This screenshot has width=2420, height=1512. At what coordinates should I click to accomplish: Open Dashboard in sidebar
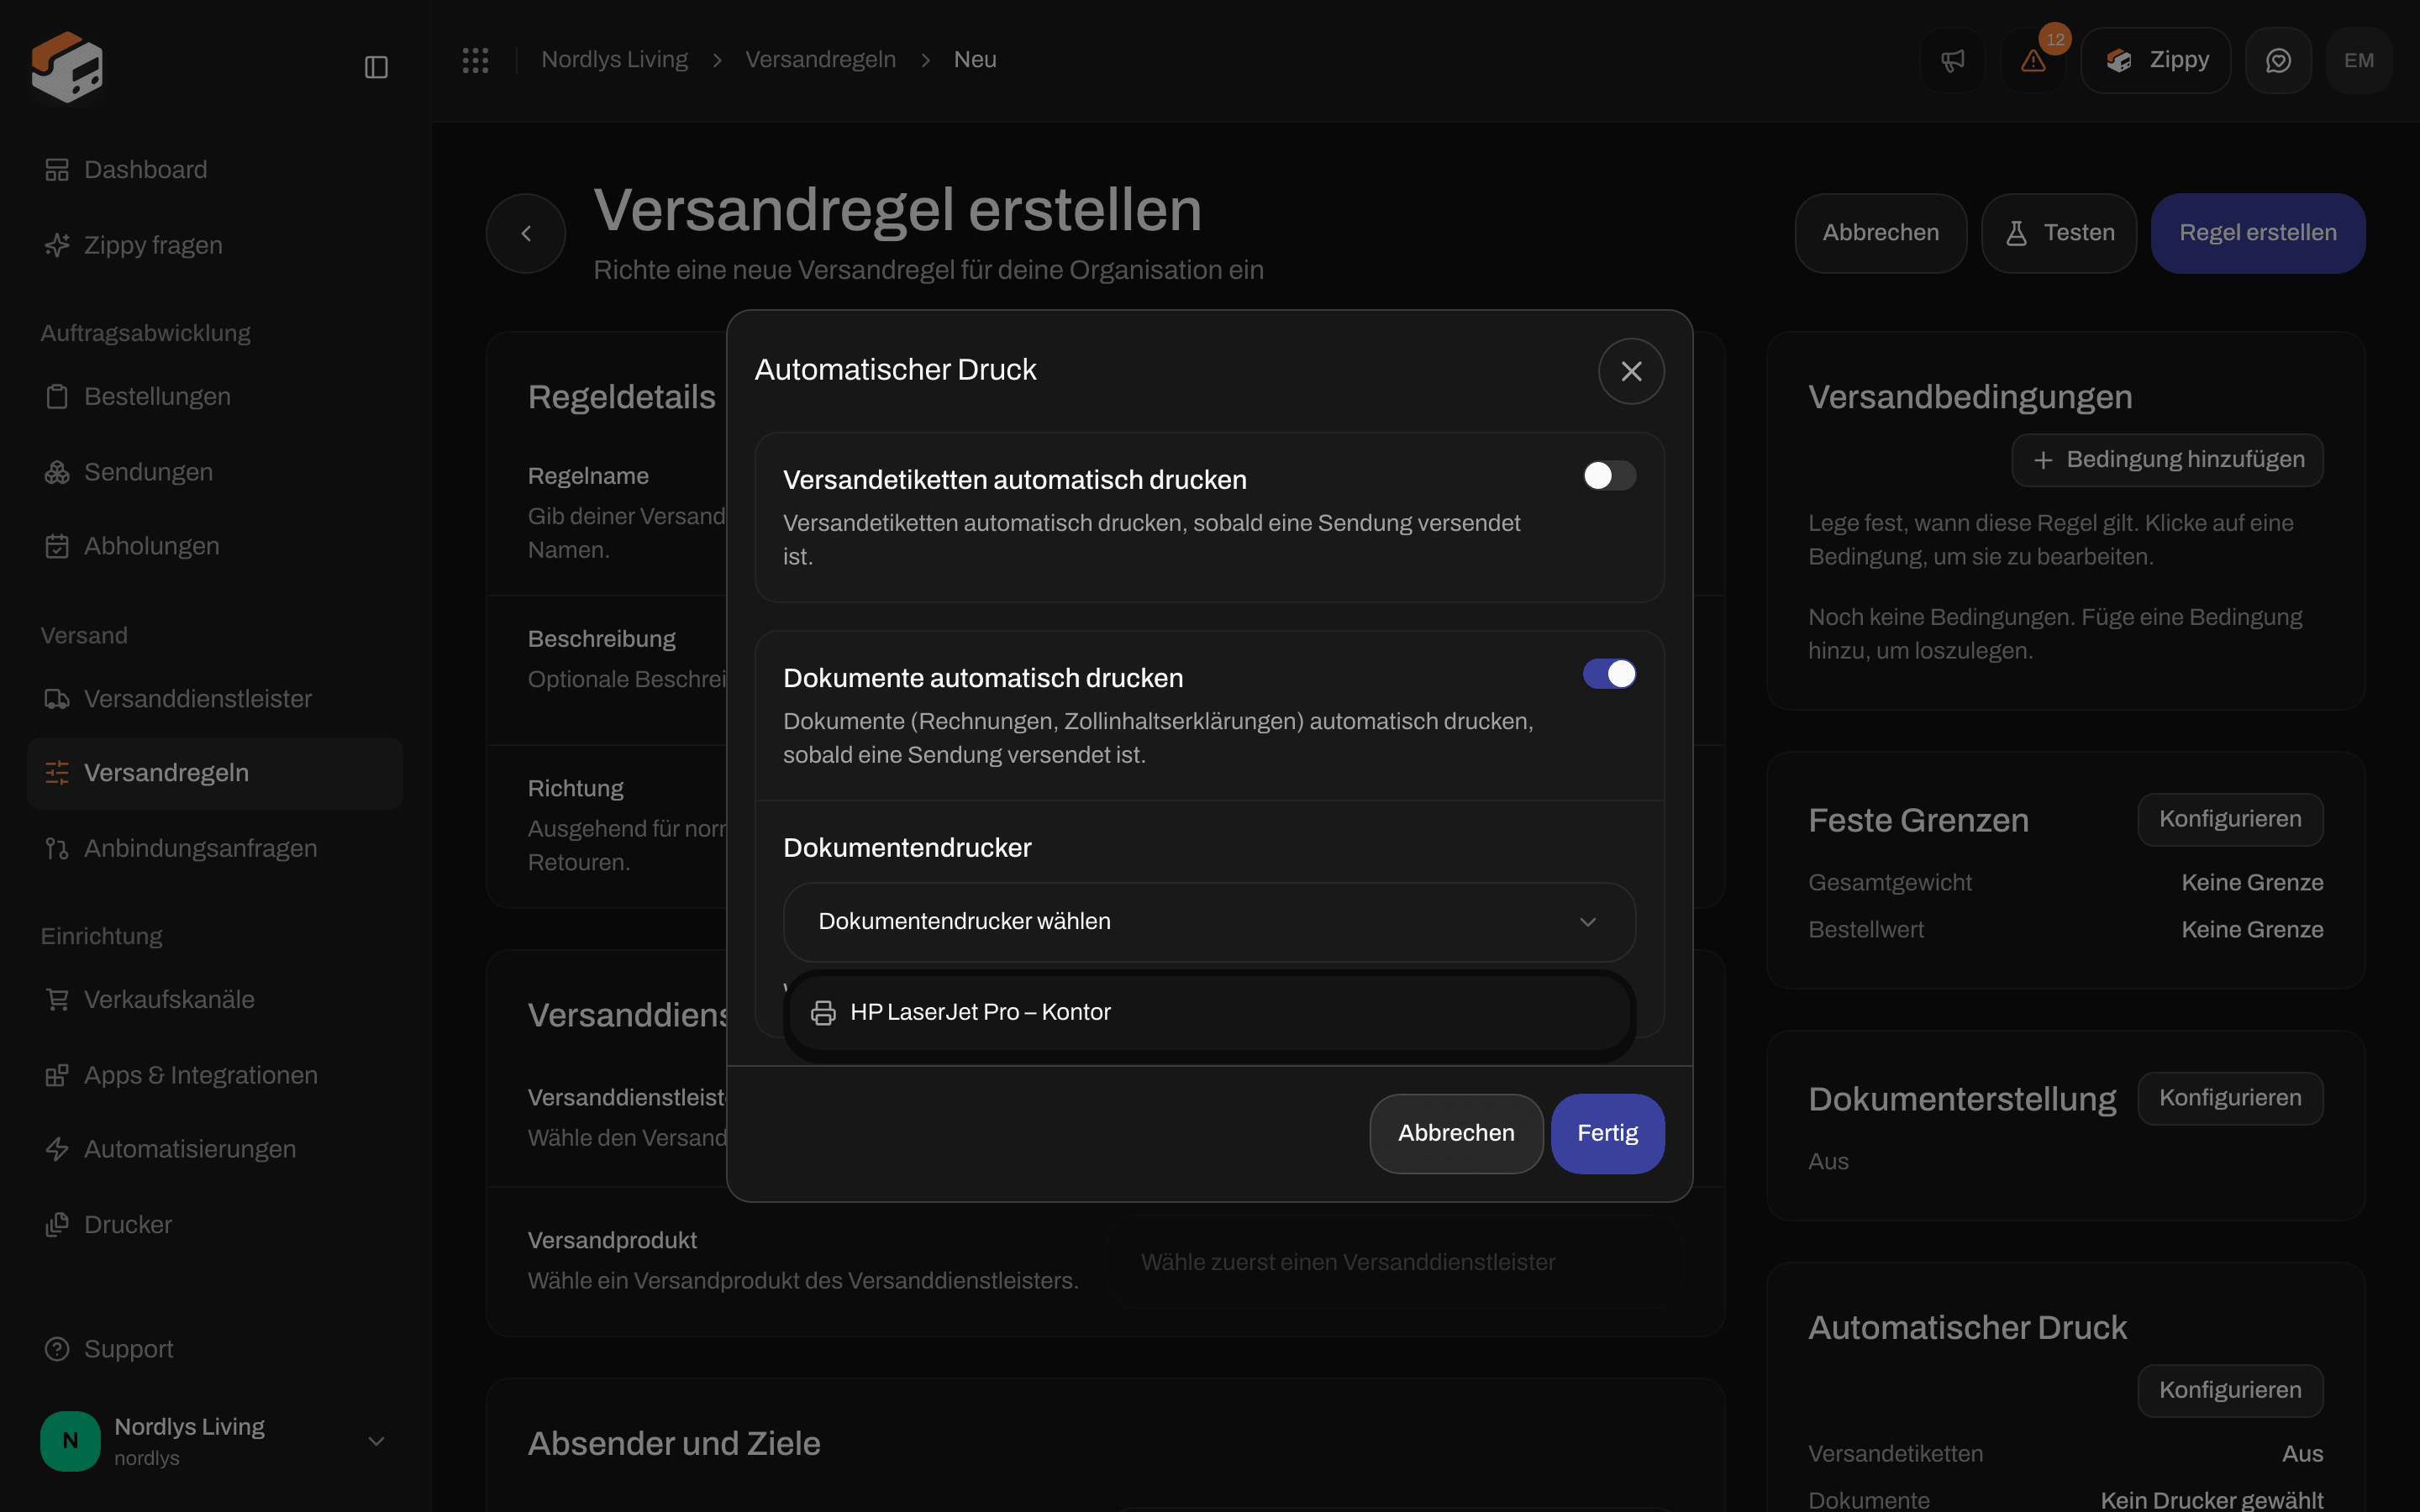[x=215, y=170]
